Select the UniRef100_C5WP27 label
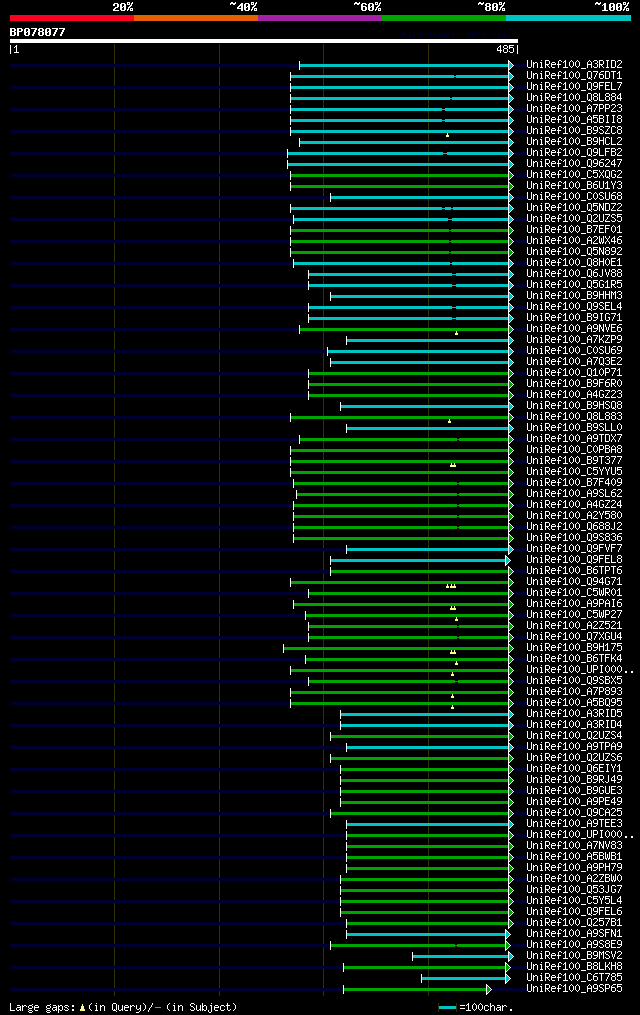The height and width of the screenshot is (1015, 640). (575, 615)
